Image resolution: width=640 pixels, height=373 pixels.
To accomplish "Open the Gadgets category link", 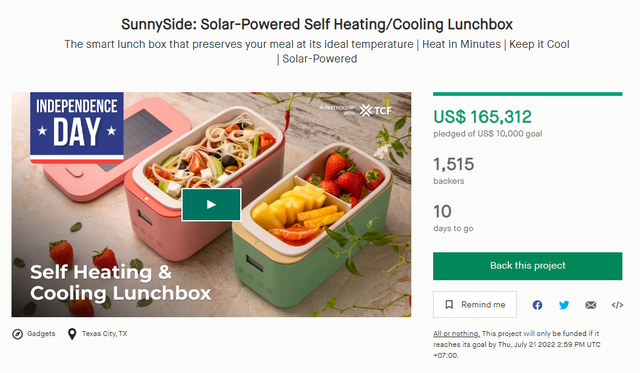I will [x=41, y=333].
